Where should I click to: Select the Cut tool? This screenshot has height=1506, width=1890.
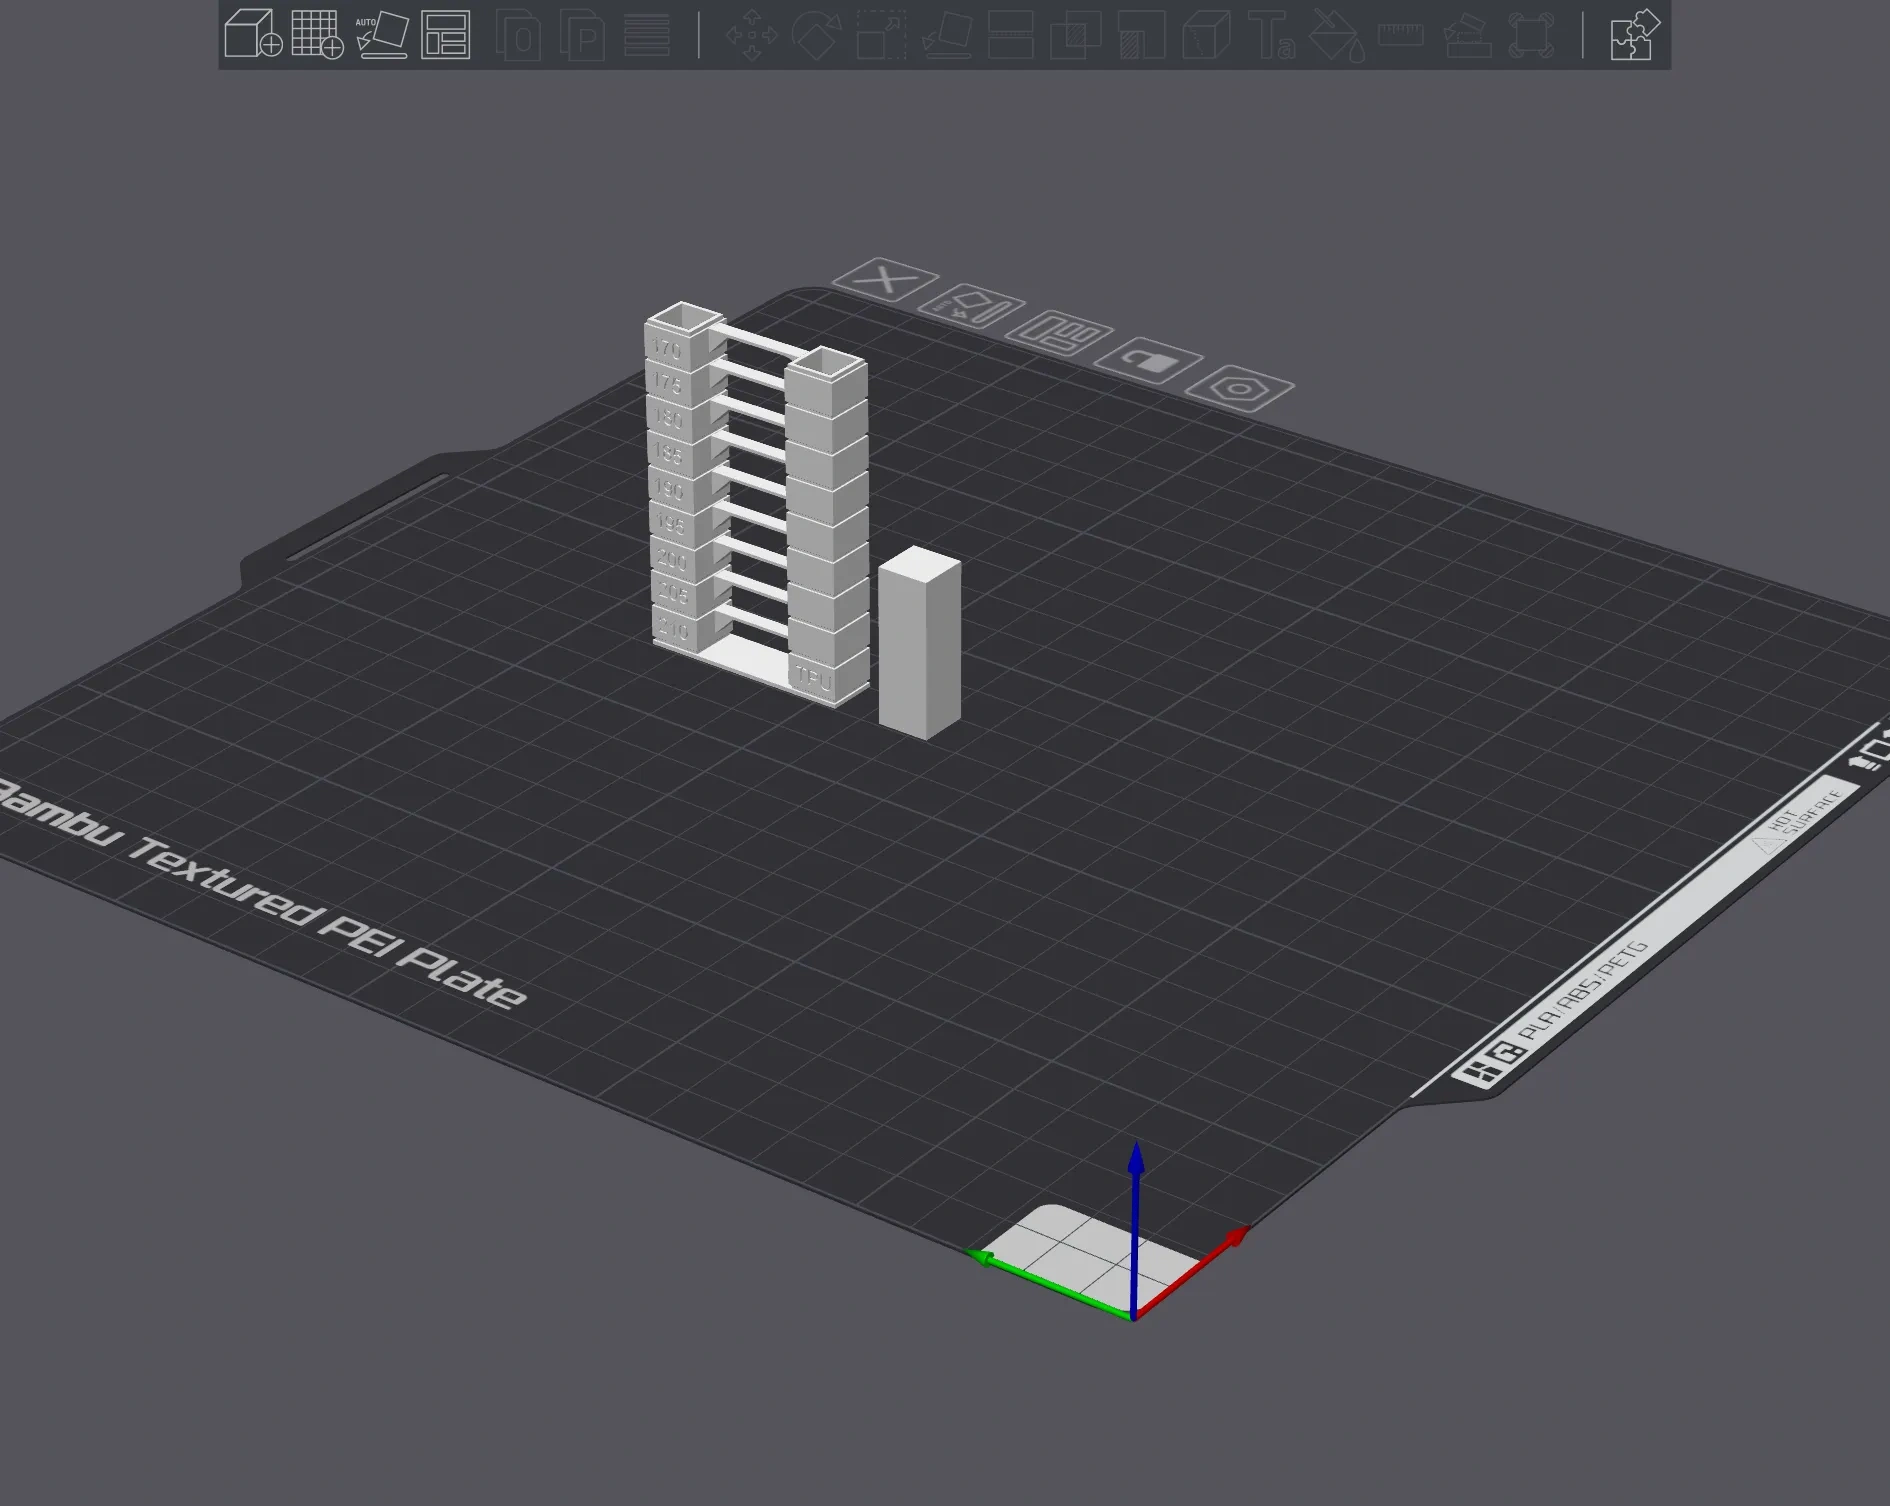click(x=1010, y=34)
